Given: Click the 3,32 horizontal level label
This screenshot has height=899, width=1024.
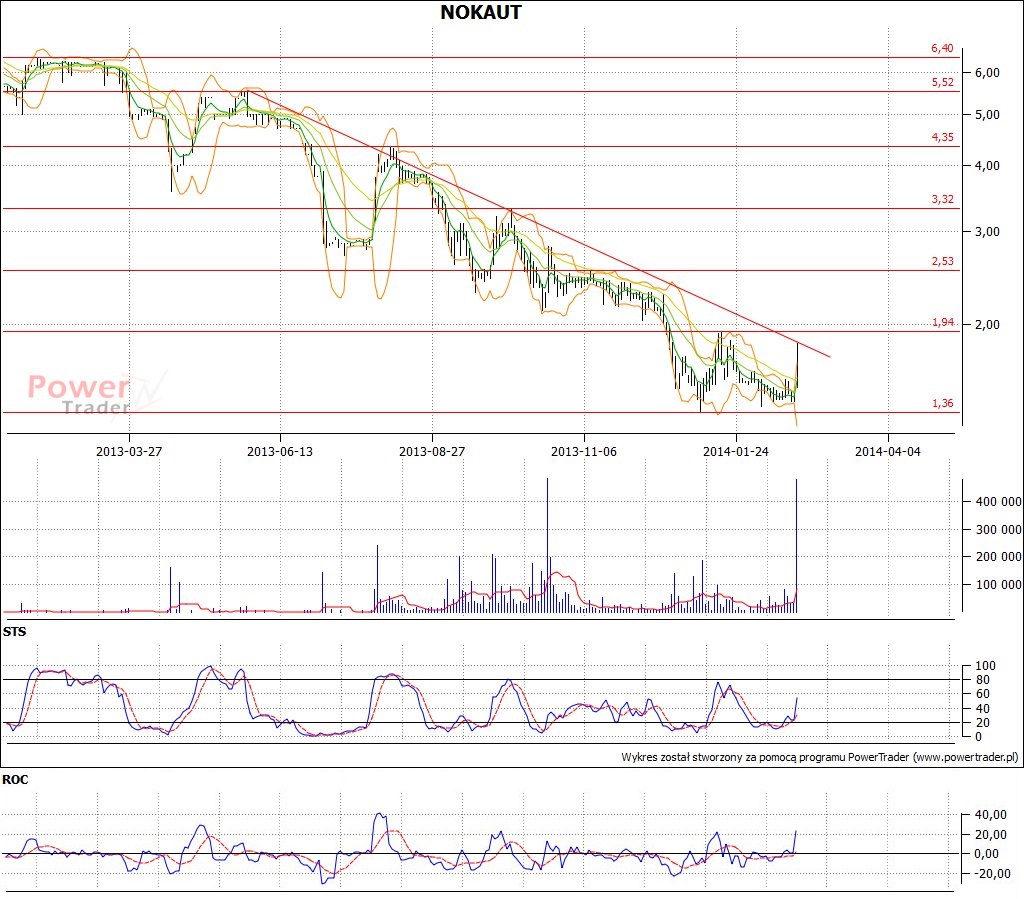Looking at the screenshot, I should tap(942, 199).
